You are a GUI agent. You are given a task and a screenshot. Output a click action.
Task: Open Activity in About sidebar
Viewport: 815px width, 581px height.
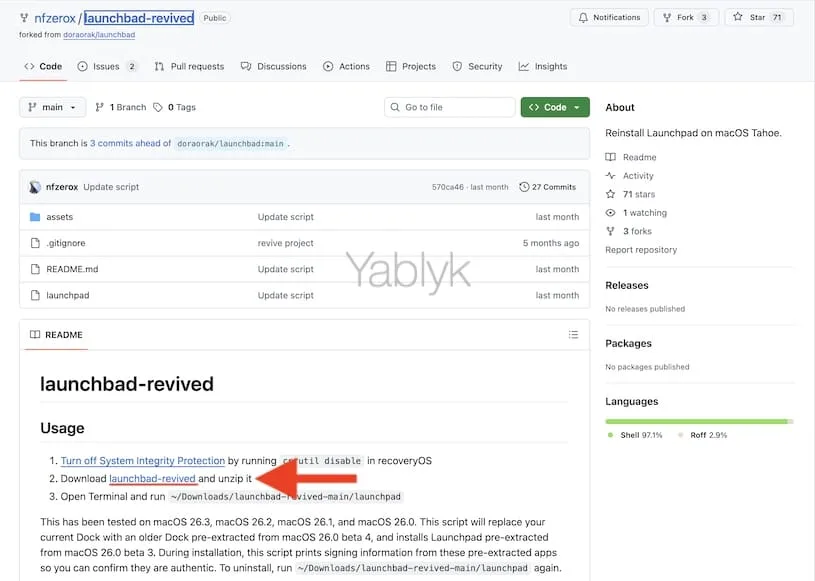tap(638, 176)
